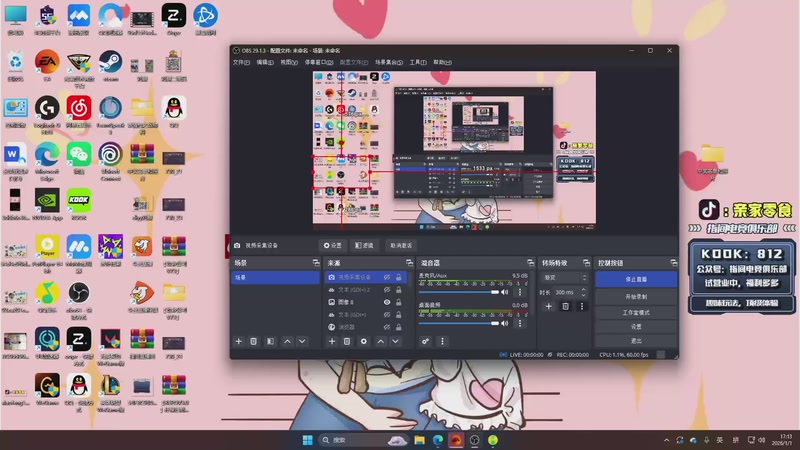Open the transition properties three-dot menu
The width and height of the screenshot is (800, 450).
(x=582, y=306)
